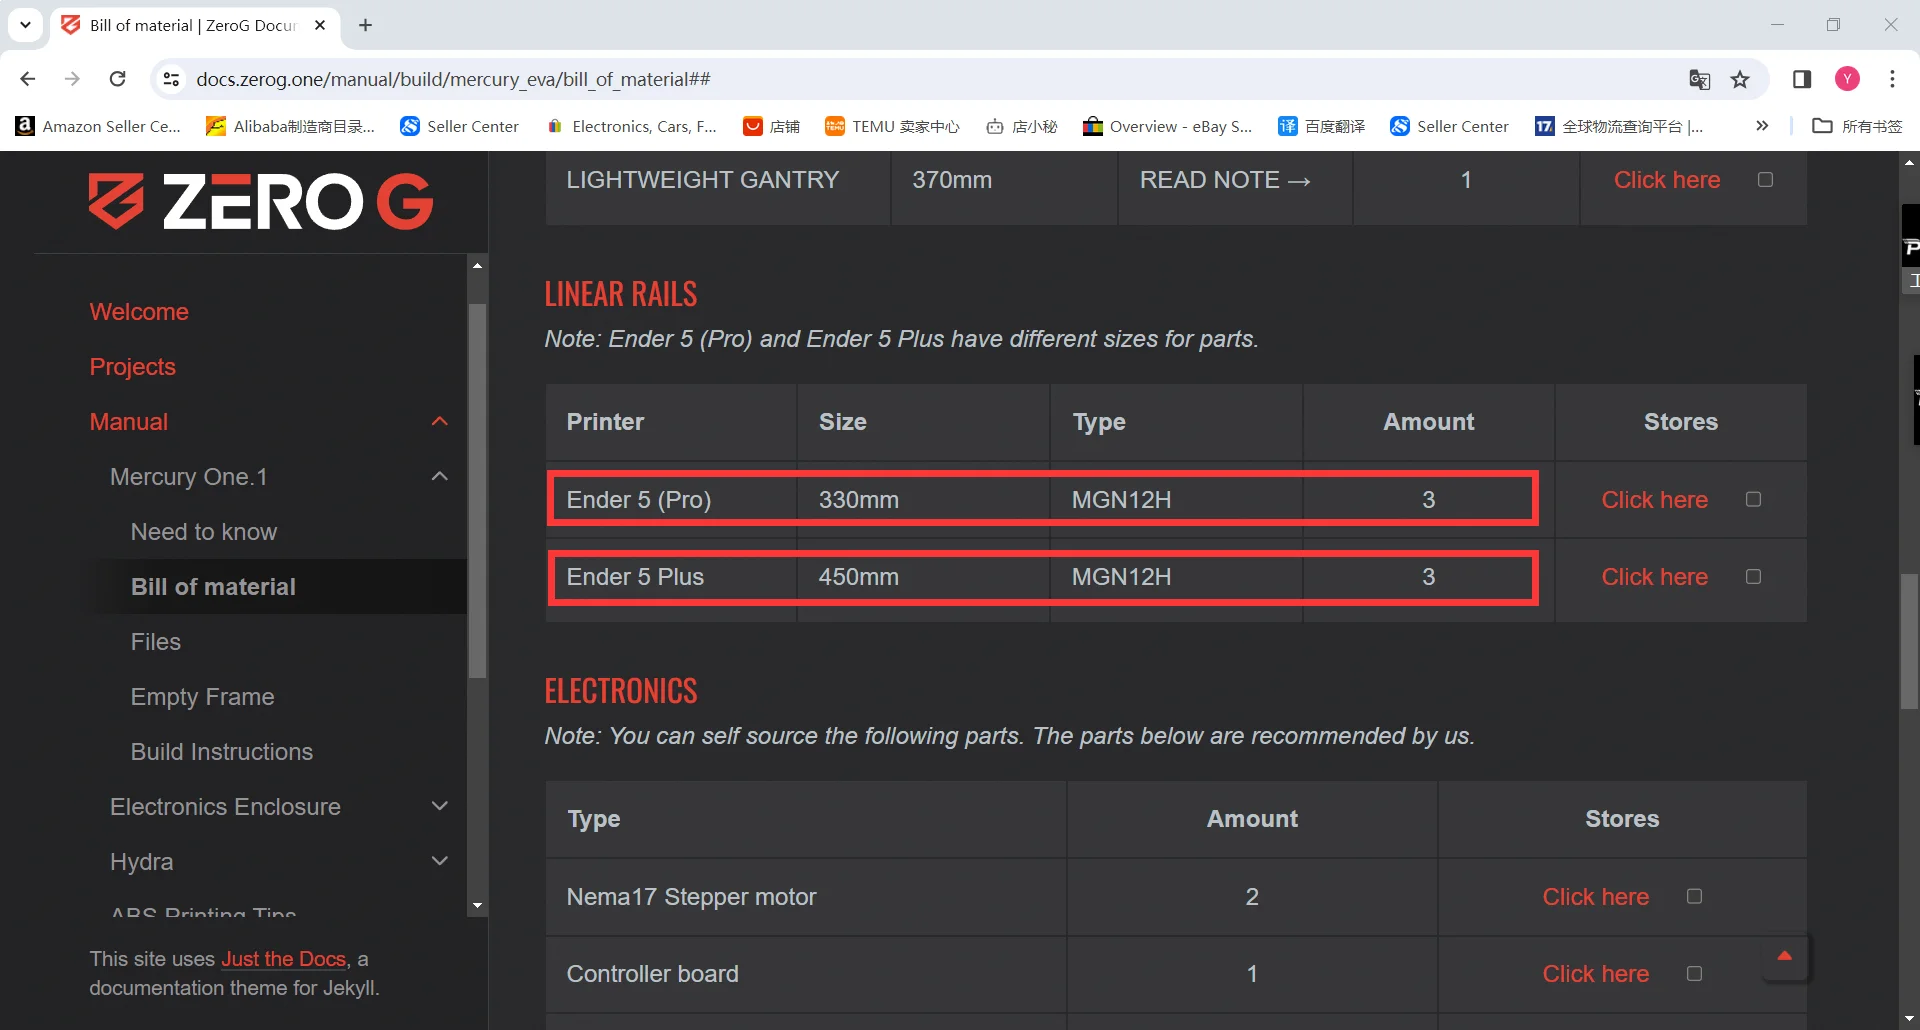1920x1030 pixels.
Task: Open the tab search dropdown arrow
Action: point(25,25)
